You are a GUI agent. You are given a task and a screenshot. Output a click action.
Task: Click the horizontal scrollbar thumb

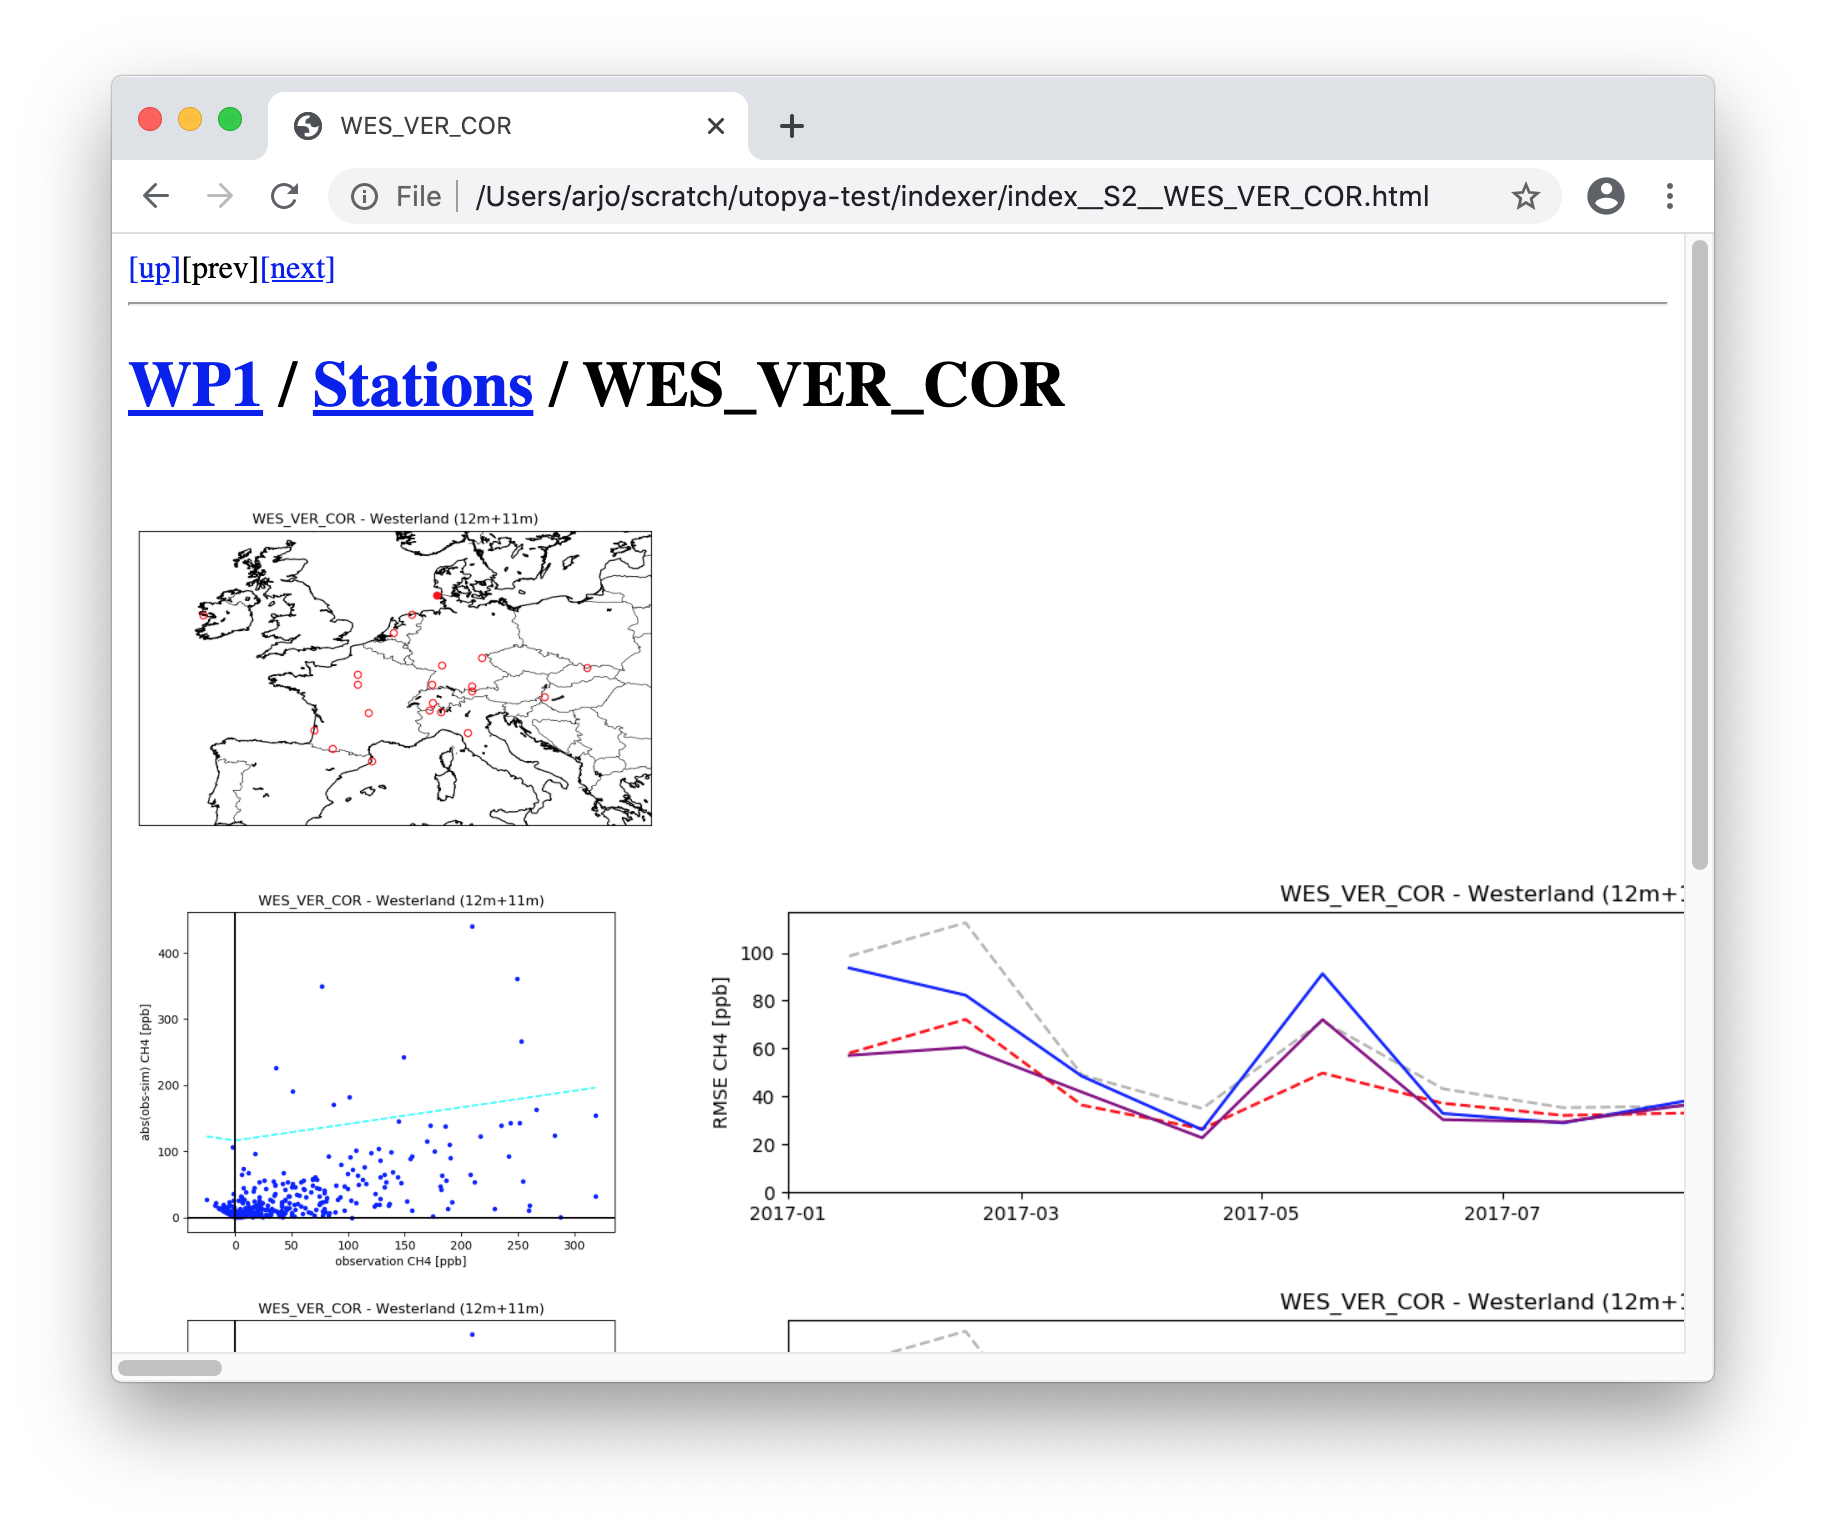pos(170,1367)
